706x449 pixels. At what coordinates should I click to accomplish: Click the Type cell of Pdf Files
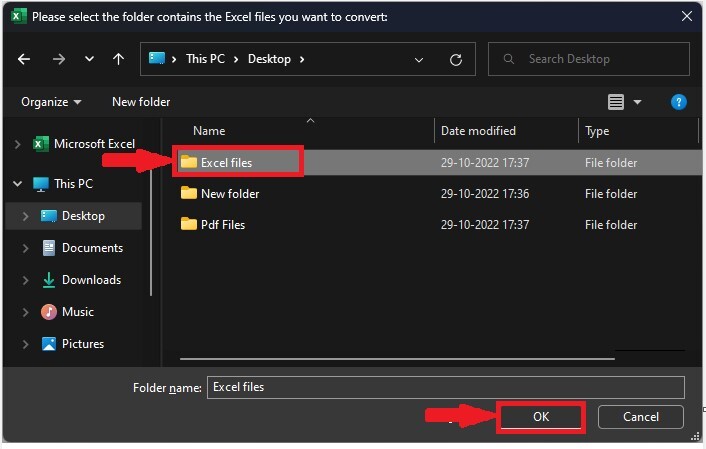[x=611, y=225]
